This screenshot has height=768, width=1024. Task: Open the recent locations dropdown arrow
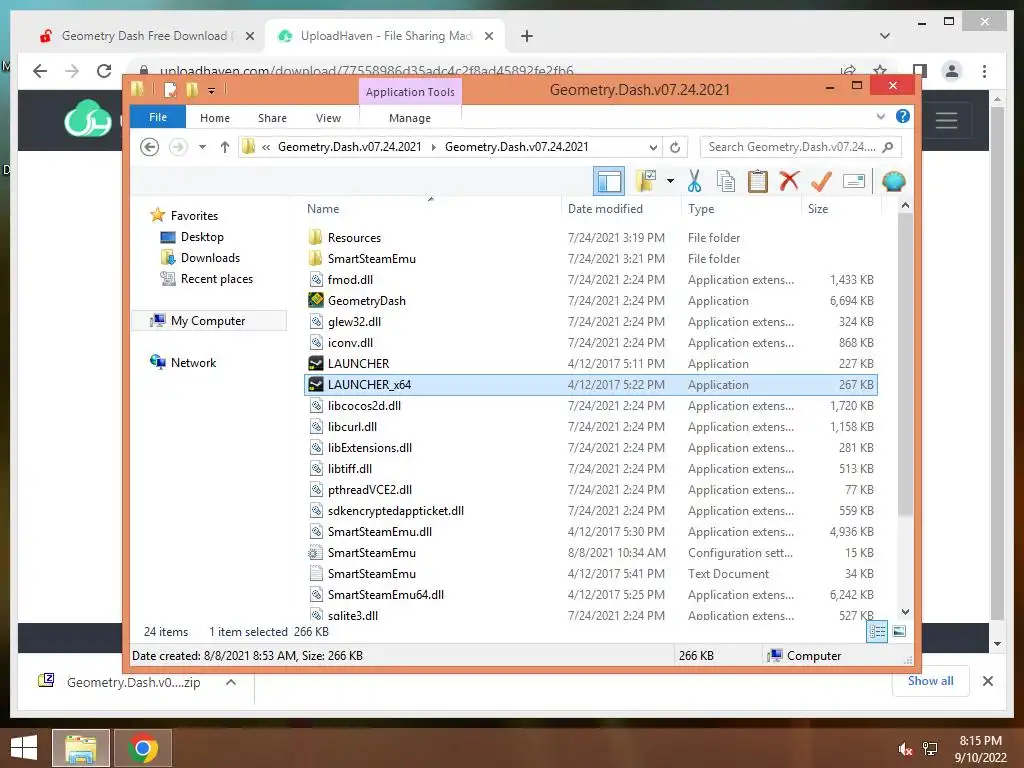point(202,147)
